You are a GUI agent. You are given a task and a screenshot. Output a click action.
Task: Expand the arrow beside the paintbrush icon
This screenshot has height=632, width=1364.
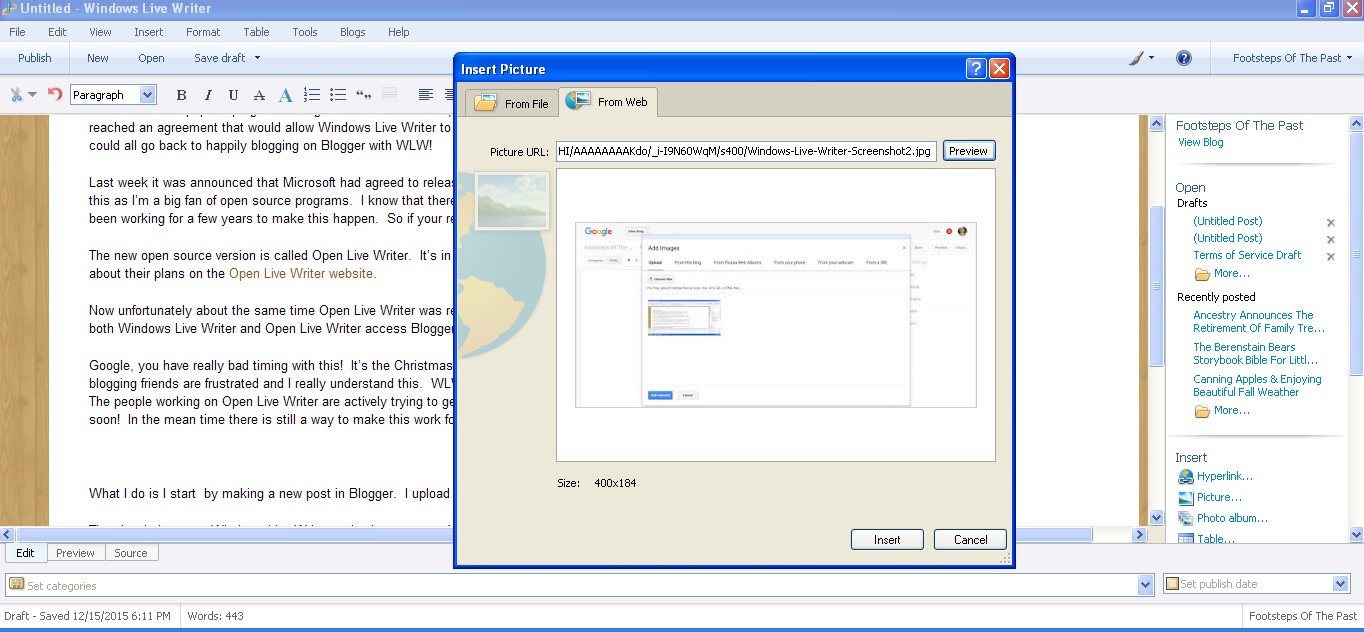coord(1151,58)
